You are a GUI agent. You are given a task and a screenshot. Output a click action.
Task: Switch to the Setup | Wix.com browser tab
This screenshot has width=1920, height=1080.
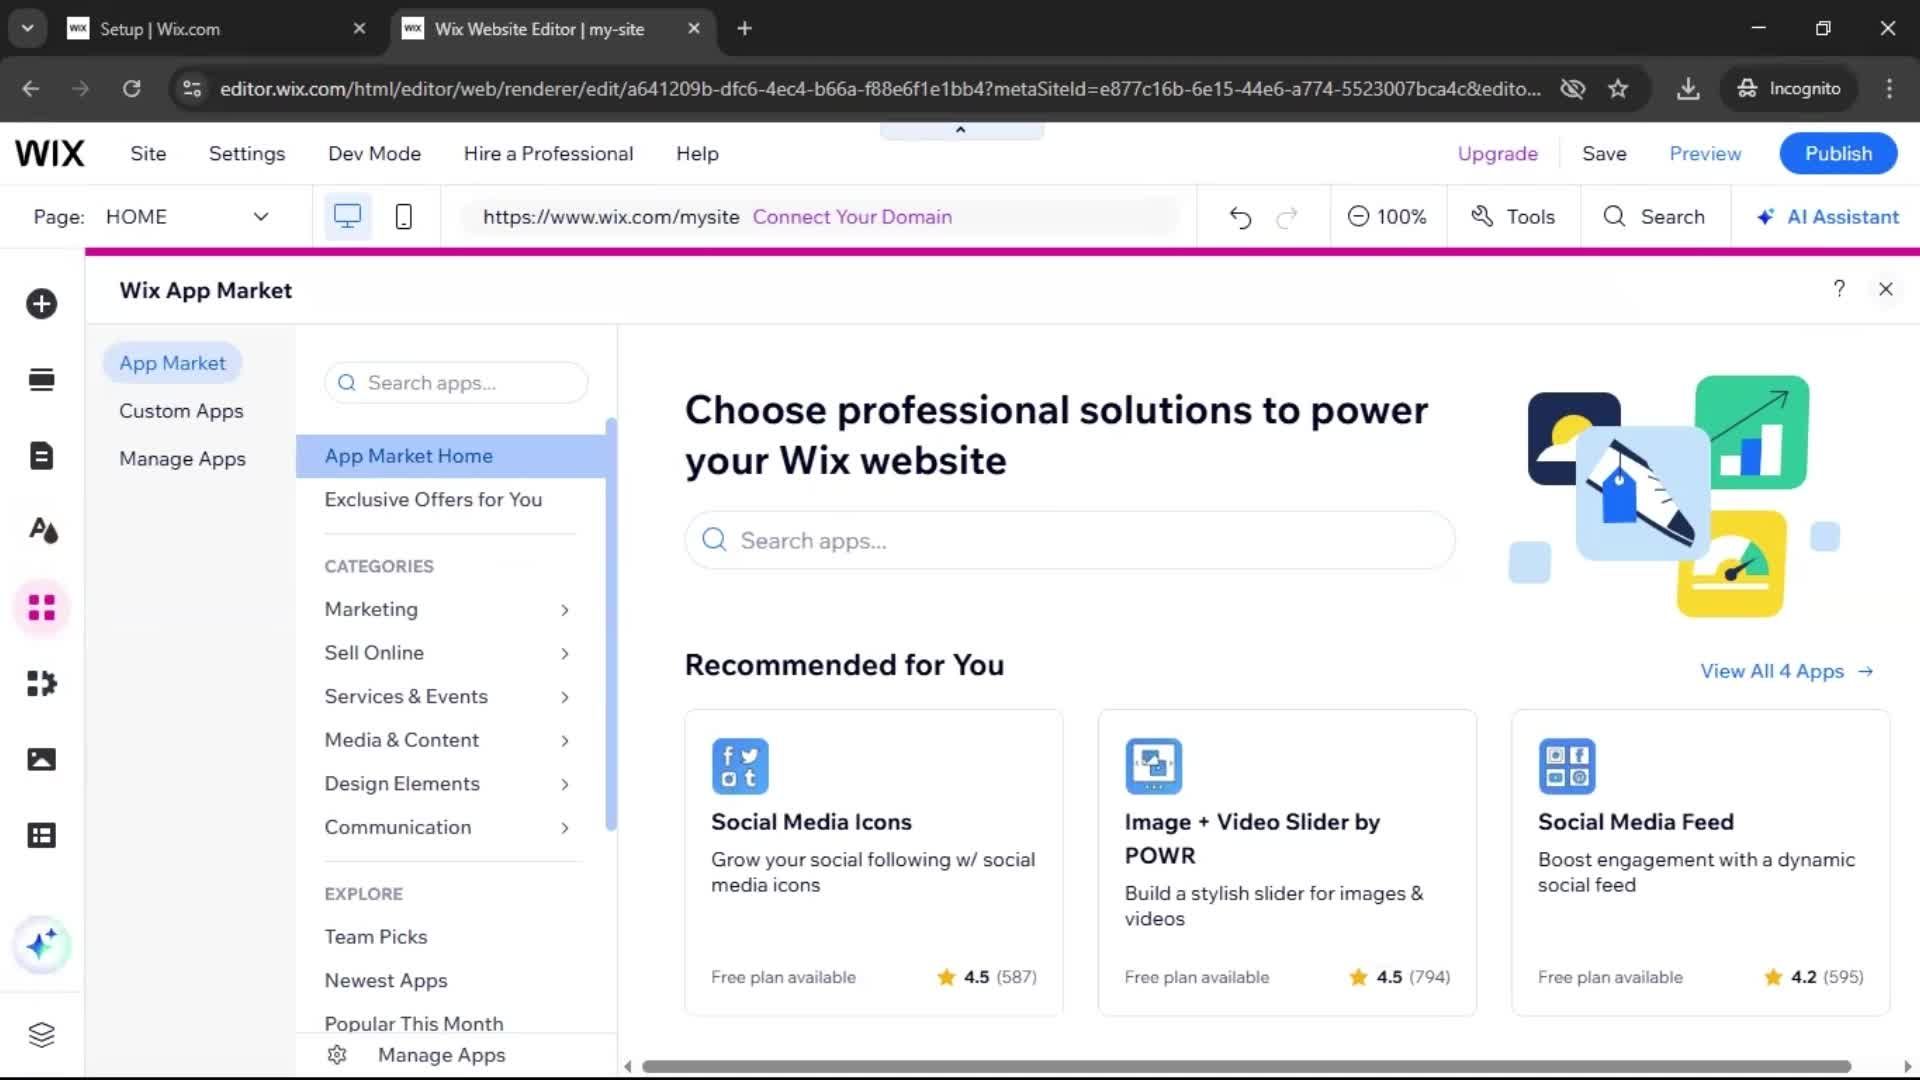(217, 29)
